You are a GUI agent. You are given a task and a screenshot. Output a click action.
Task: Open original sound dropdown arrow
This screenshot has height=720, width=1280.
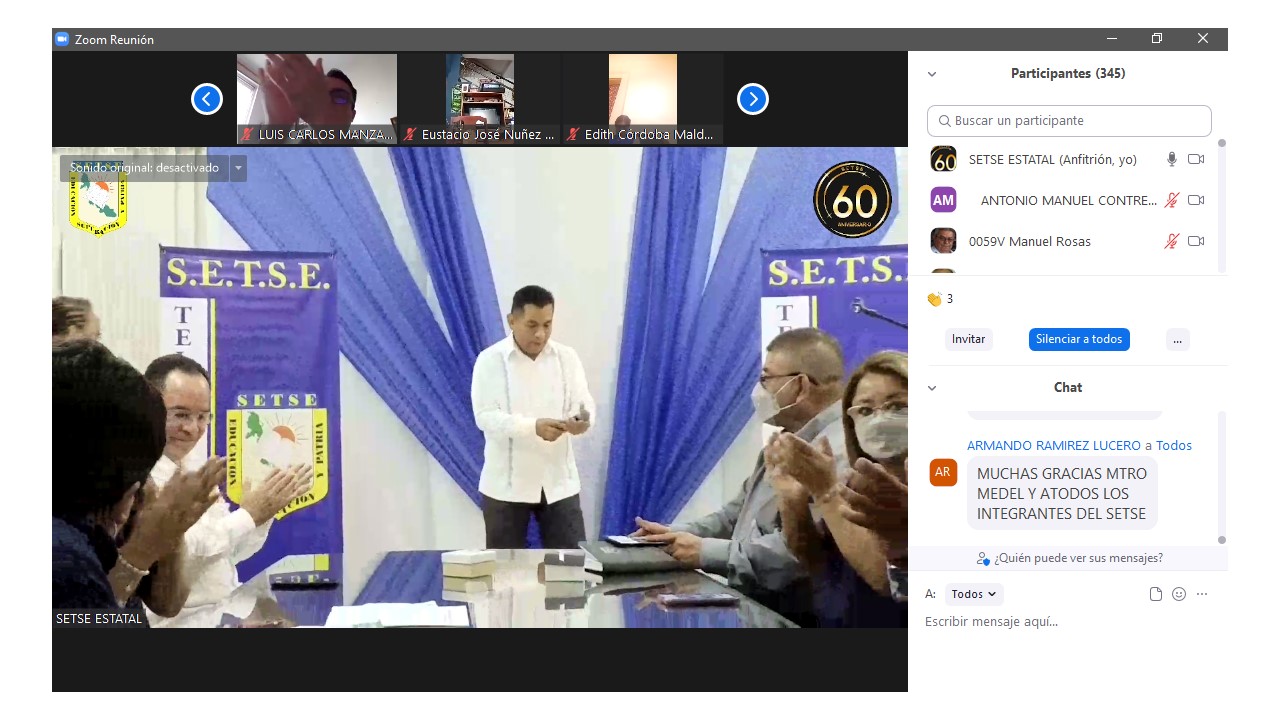coord(238,168)
